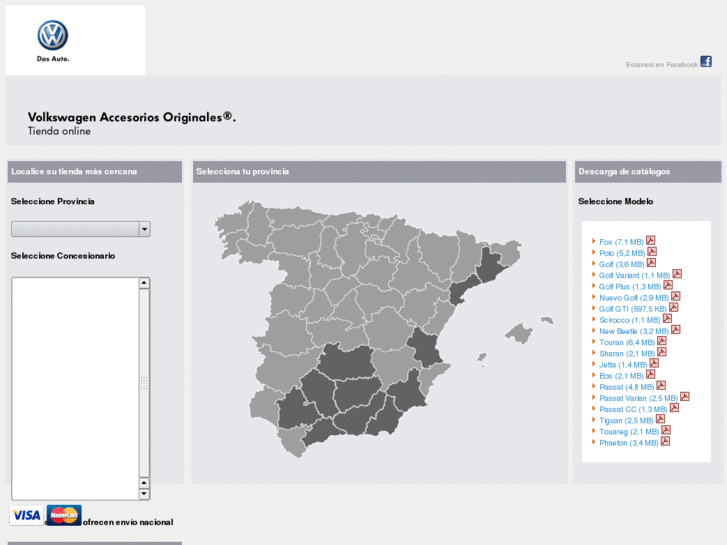Download the Fox (7,1 MB) catalog

pyautogui.click(x=621, y=242)
